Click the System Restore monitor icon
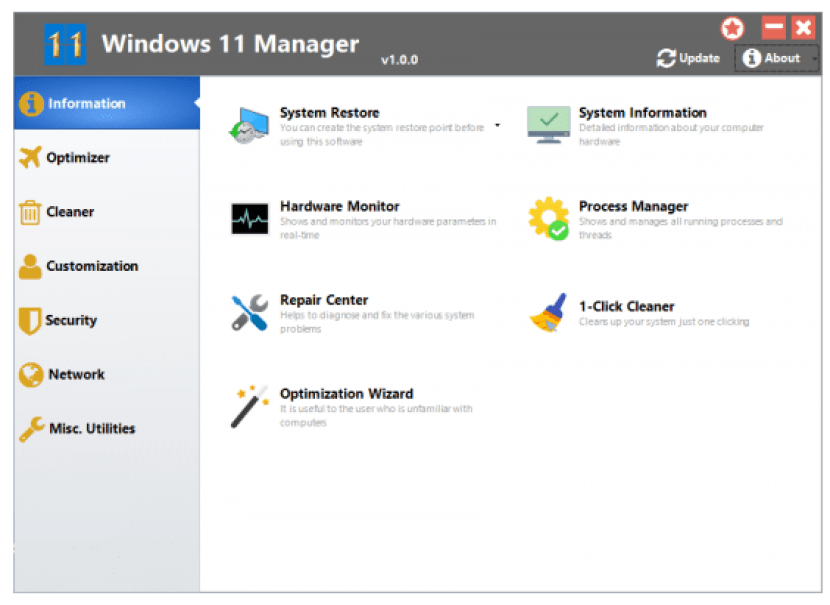The image size is (830, 605). point(247,126)
